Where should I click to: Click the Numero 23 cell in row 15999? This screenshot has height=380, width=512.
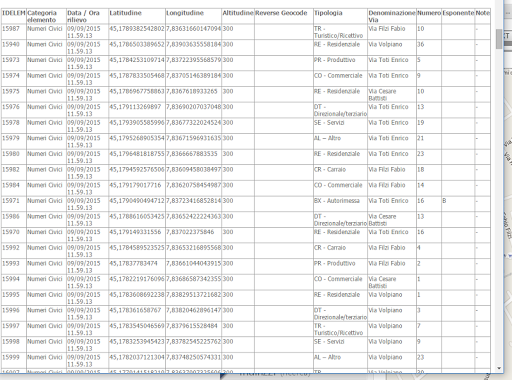429,361
